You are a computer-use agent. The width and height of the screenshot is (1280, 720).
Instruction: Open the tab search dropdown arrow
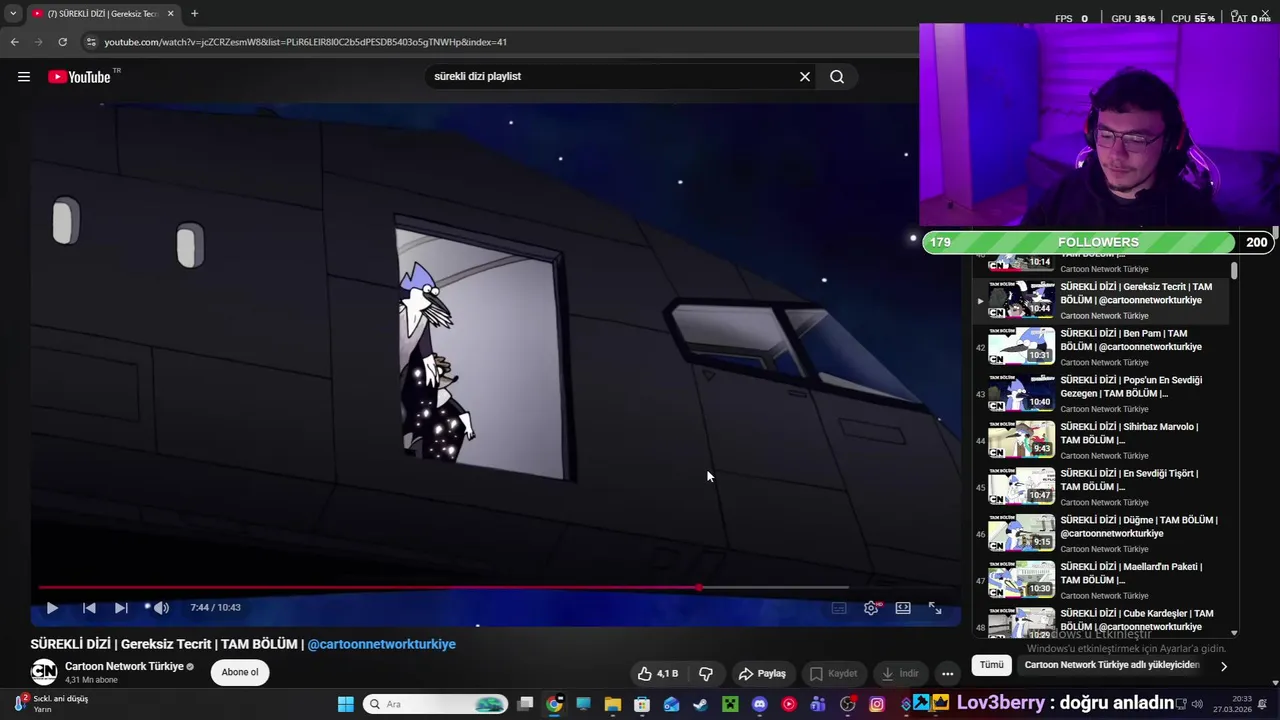12,13
